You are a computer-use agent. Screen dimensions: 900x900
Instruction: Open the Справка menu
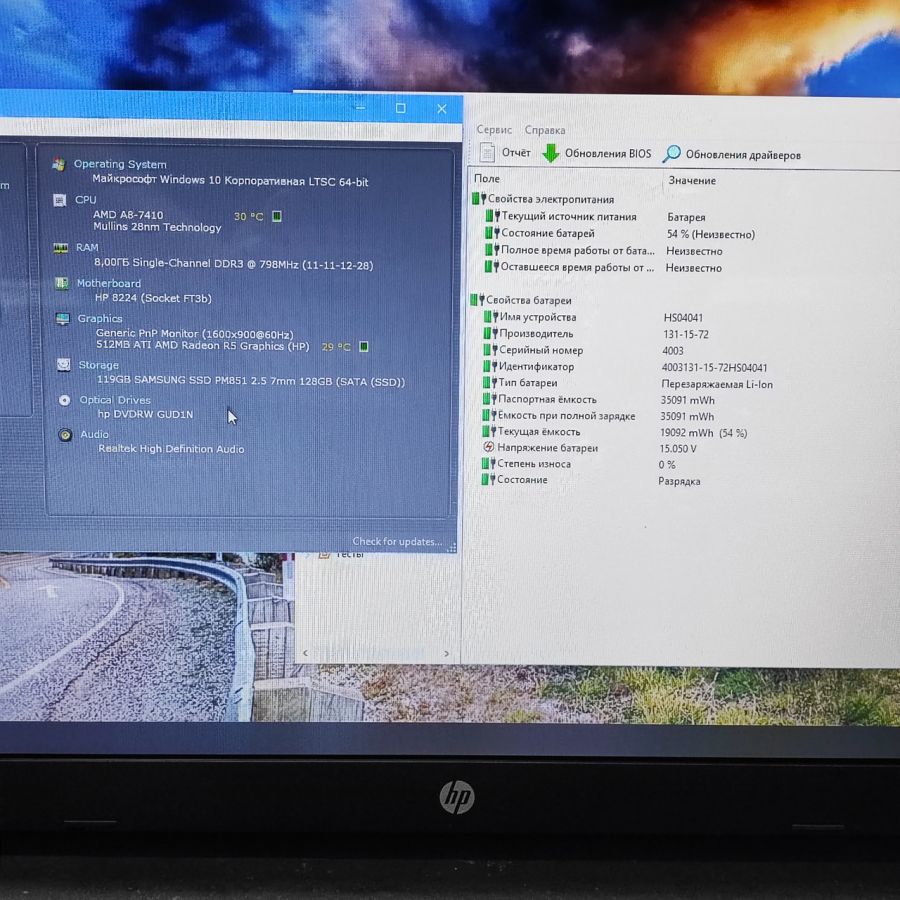(545, 130)
